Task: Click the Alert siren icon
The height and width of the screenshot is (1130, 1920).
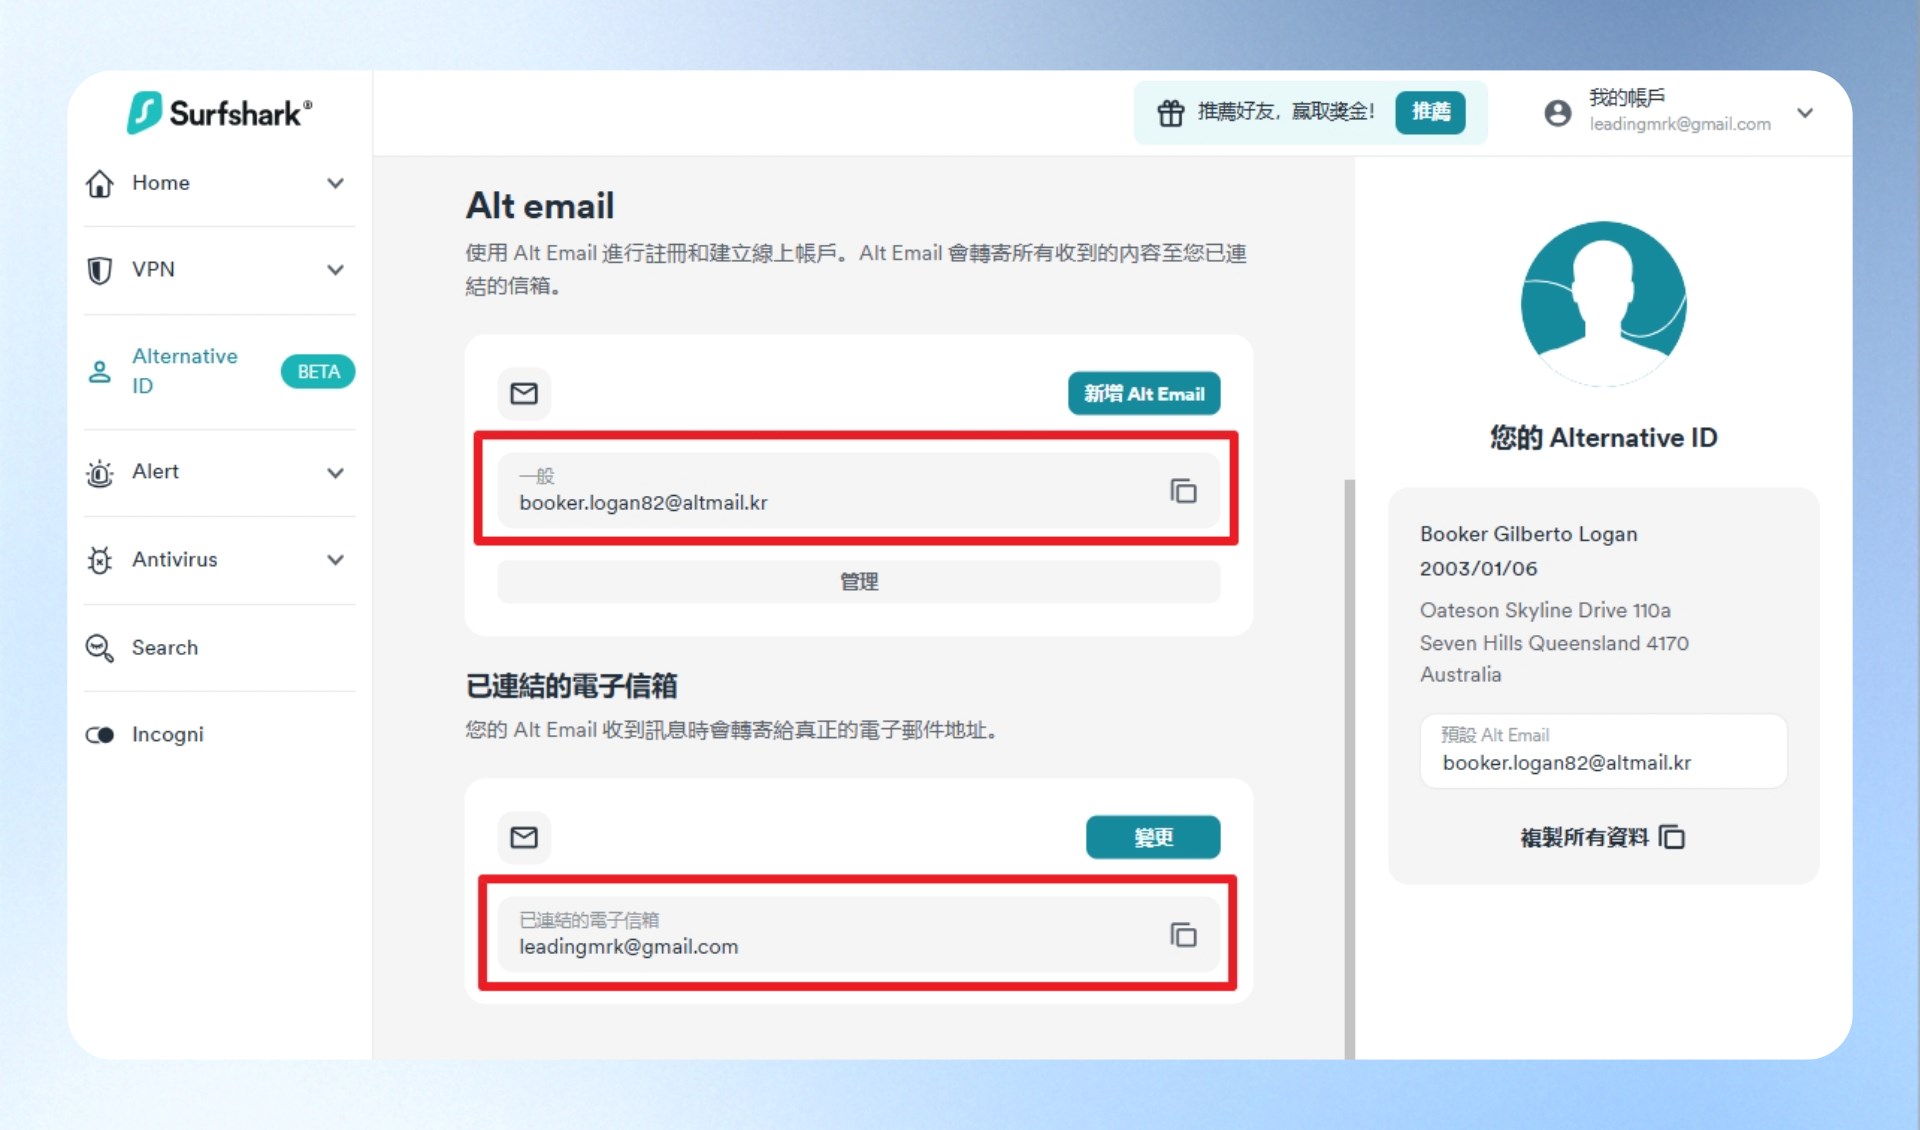Action: pyautogui.click(x=100, y=472)
